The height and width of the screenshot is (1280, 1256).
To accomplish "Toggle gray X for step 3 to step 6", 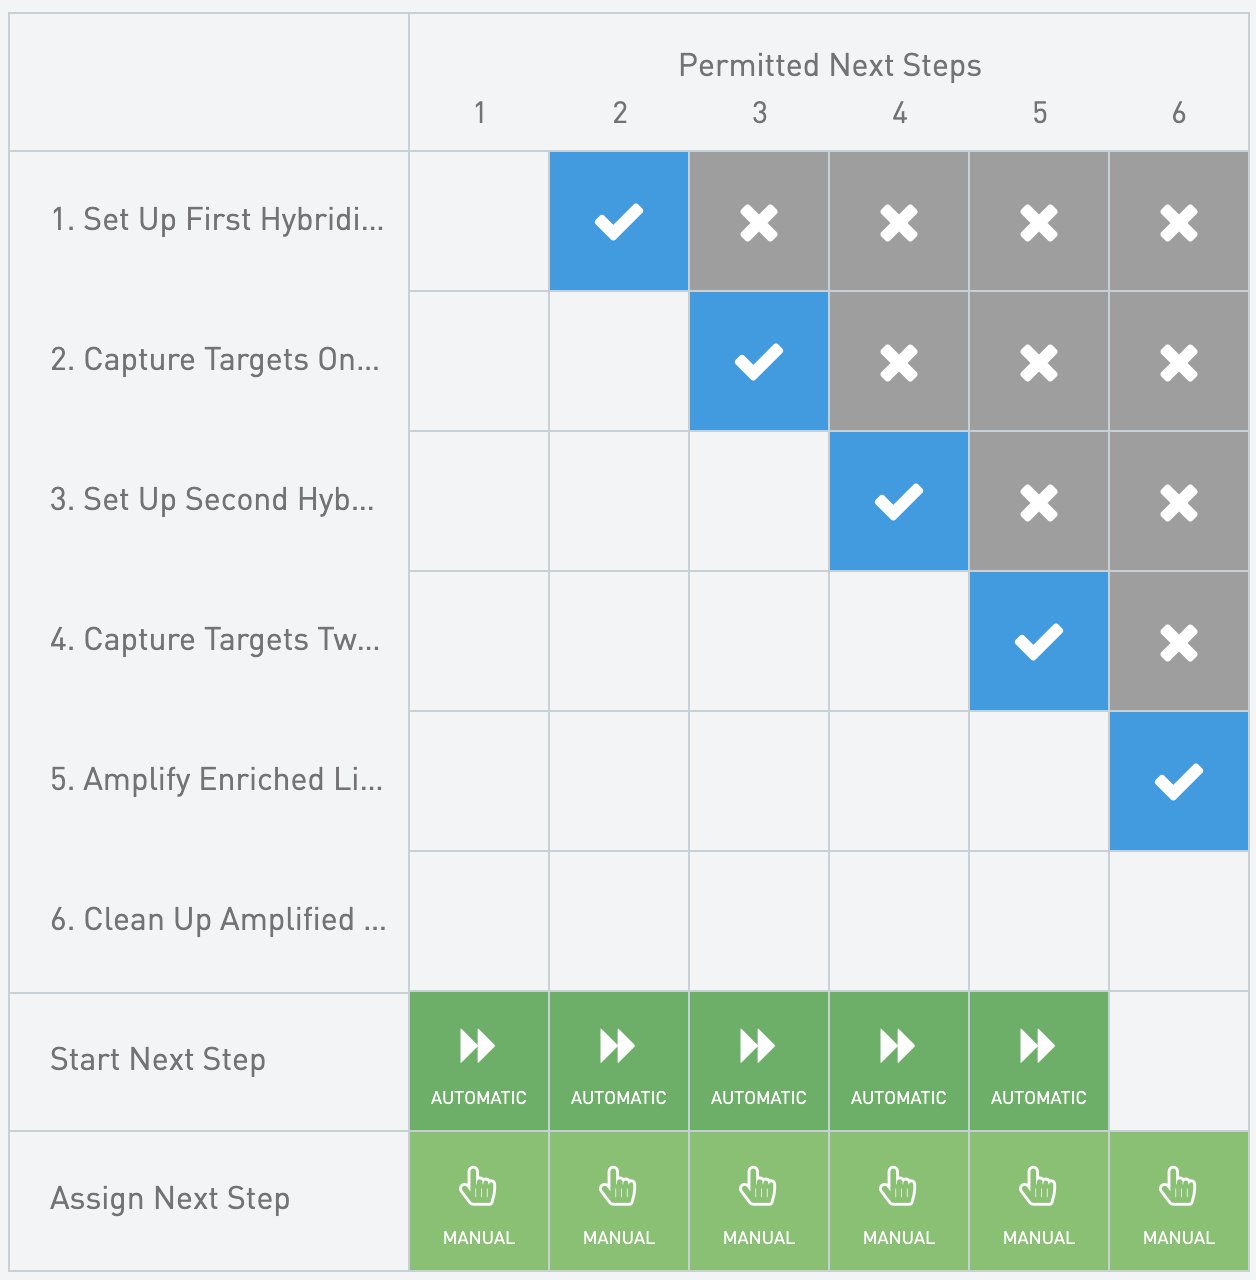I will [1179, 502].
